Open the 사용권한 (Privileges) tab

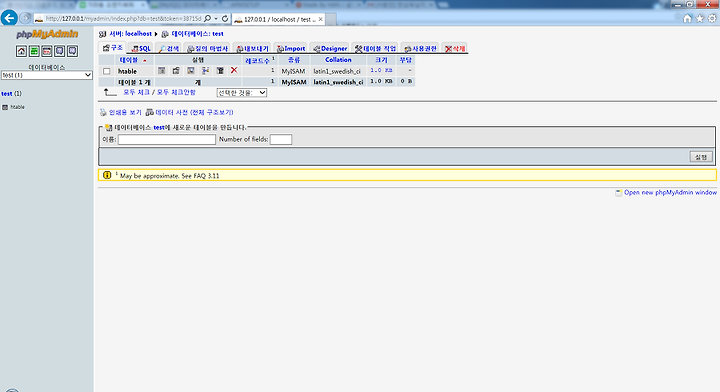[x=420, y=48]
